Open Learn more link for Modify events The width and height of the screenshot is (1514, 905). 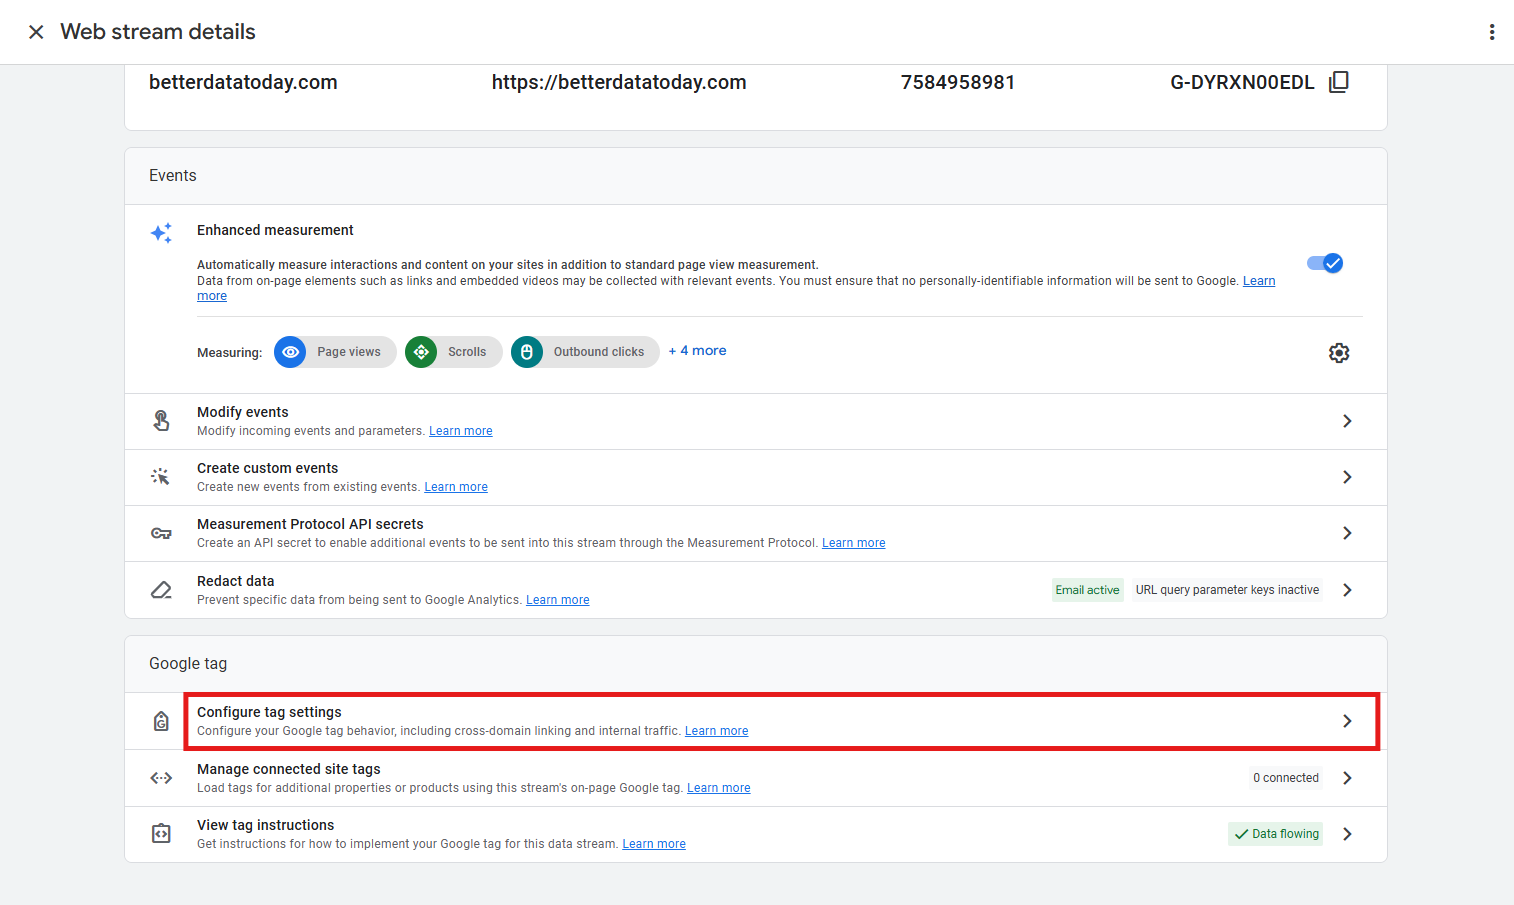coord(461,431)
